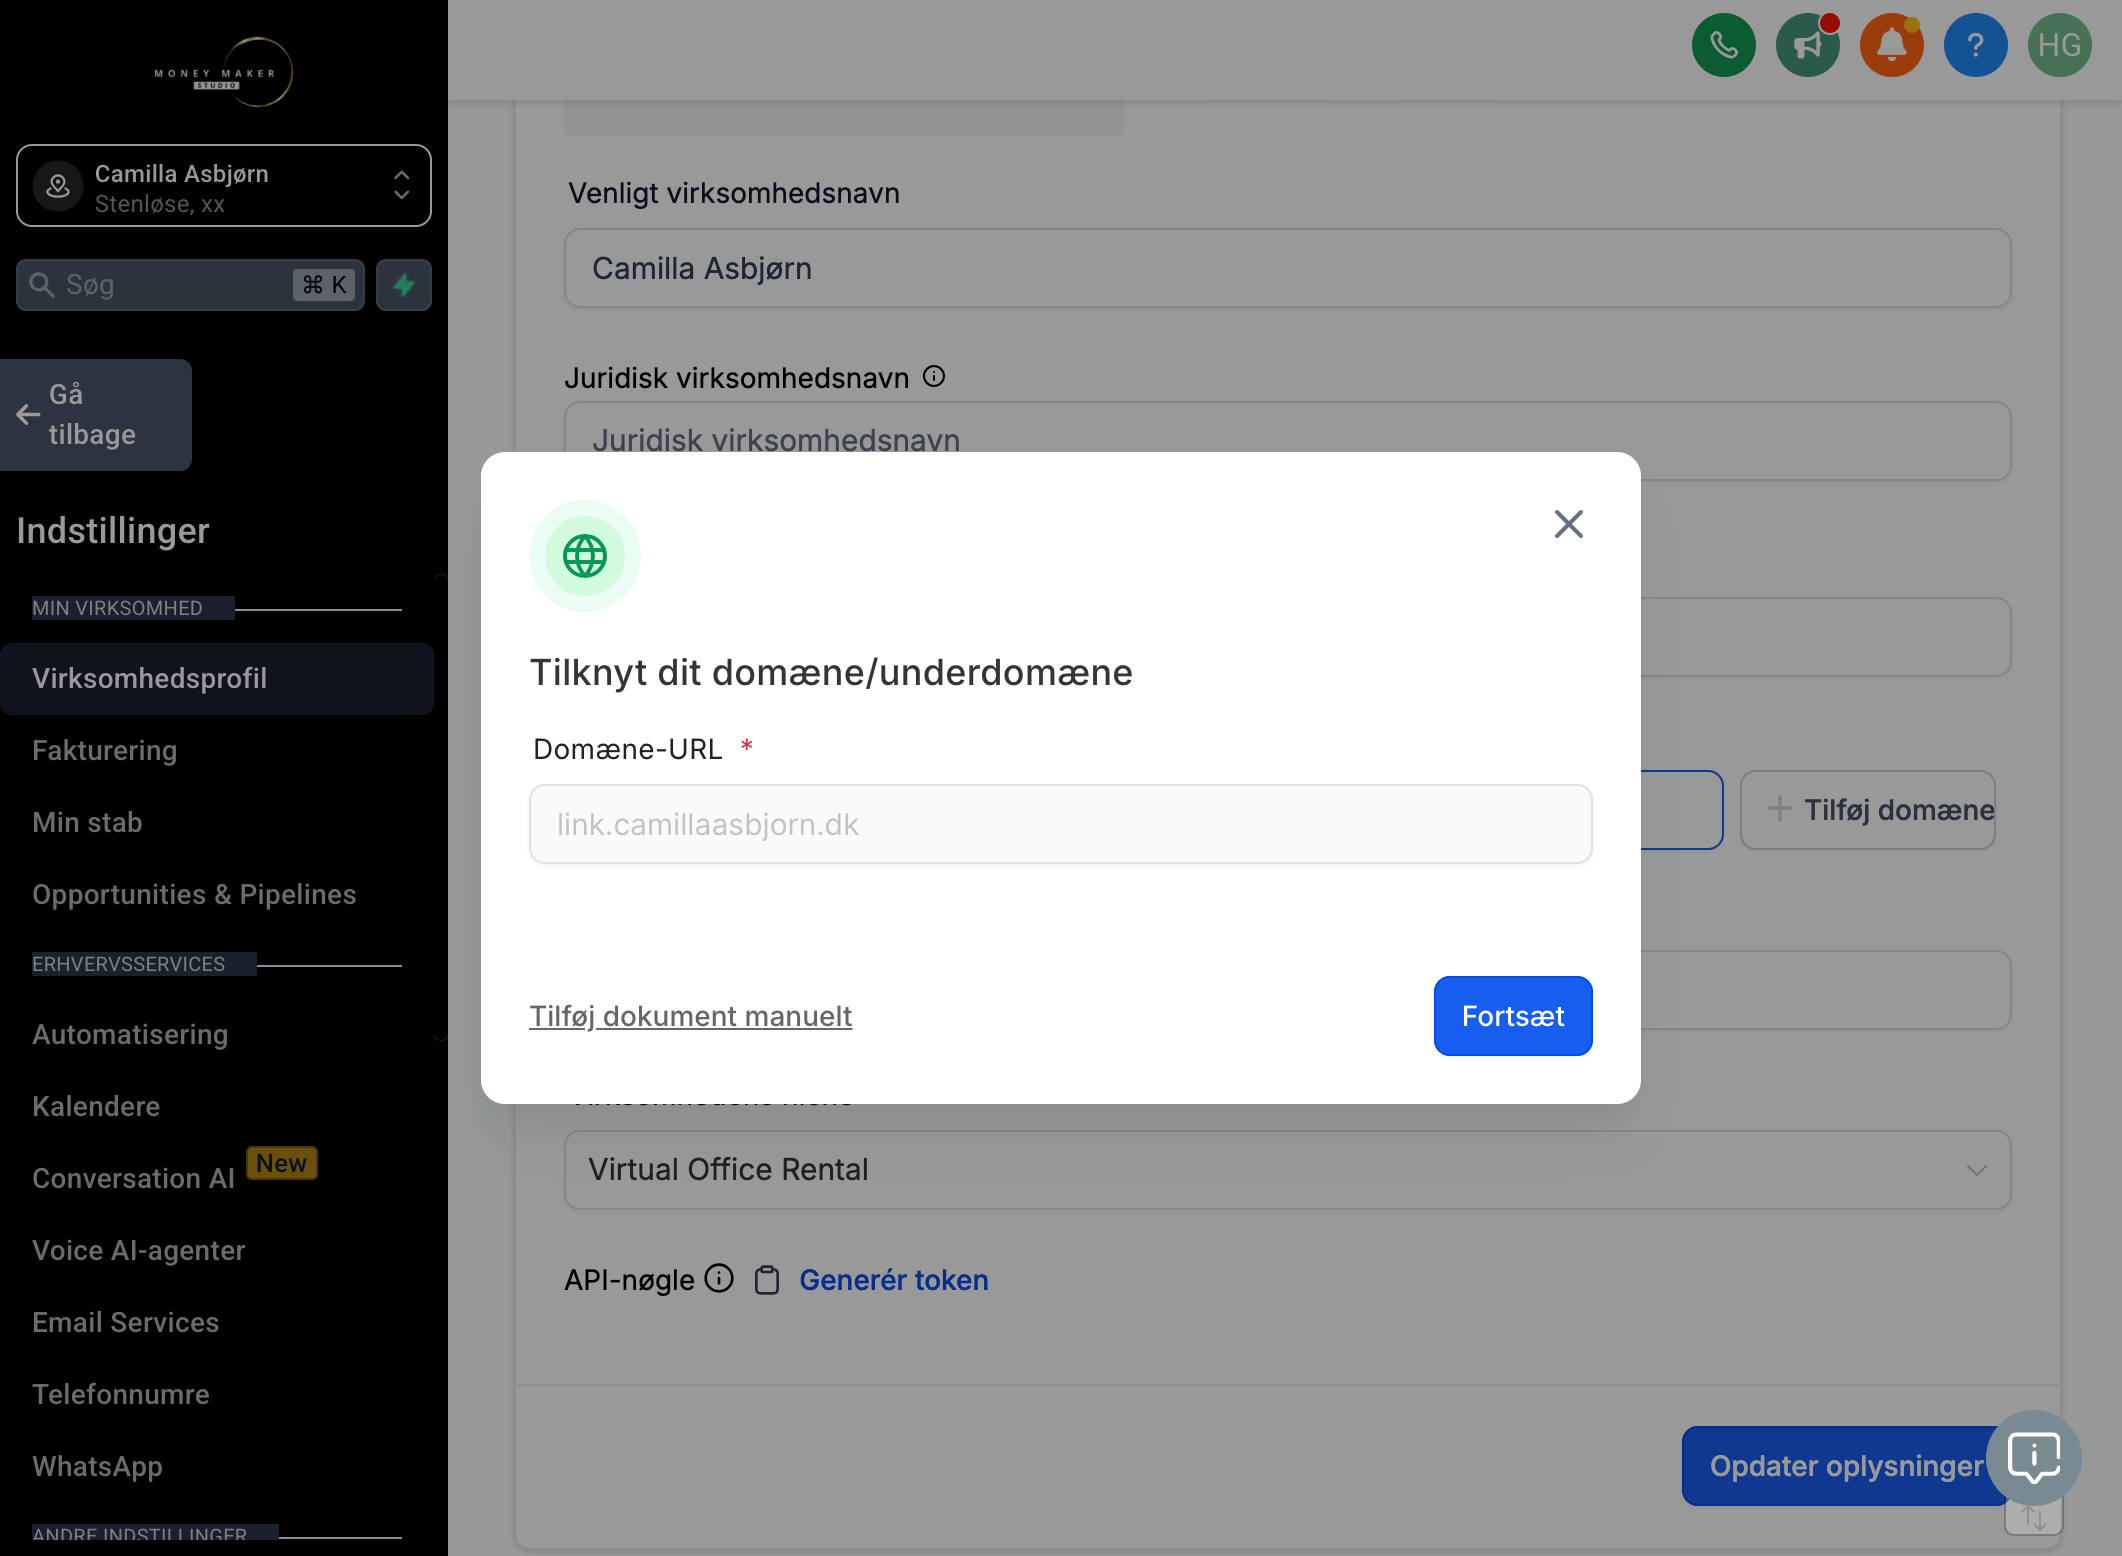Open the Virtual Office Rental dropdown

pos(1287,1170)
